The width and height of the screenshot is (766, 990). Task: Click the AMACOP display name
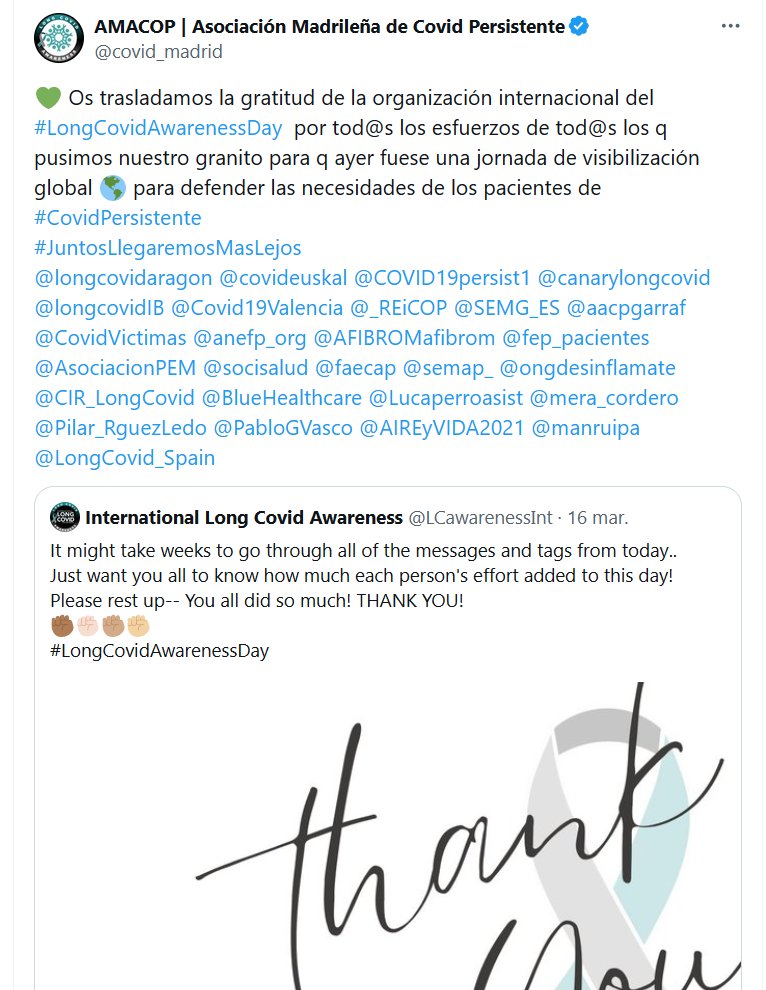tap(329, 27)
